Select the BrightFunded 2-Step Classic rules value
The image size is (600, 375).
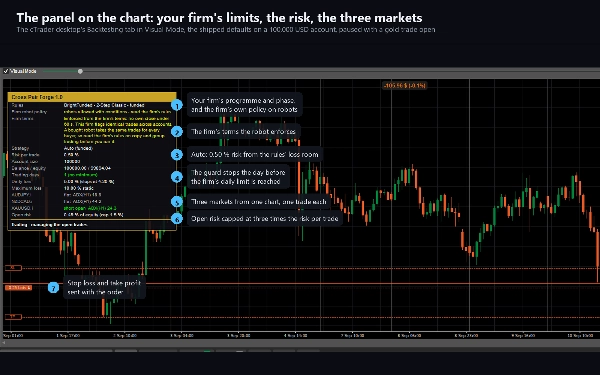click(x=104, y=105)
